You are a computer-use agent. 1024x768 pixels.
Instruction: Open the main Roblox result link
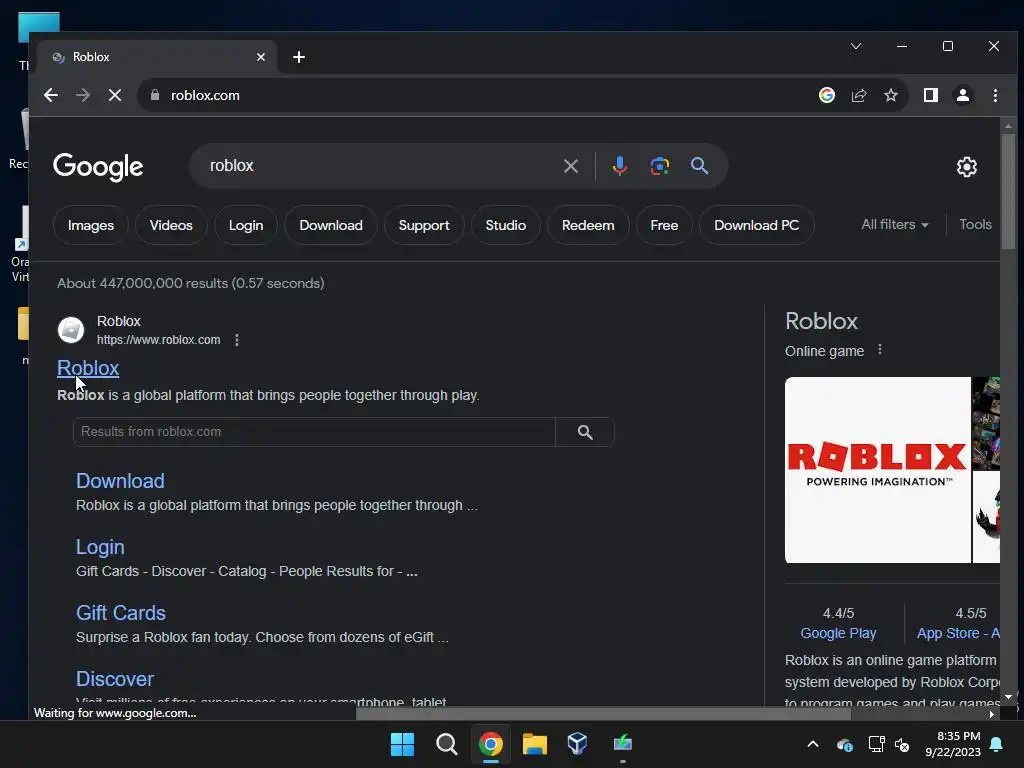coord(88,368)
